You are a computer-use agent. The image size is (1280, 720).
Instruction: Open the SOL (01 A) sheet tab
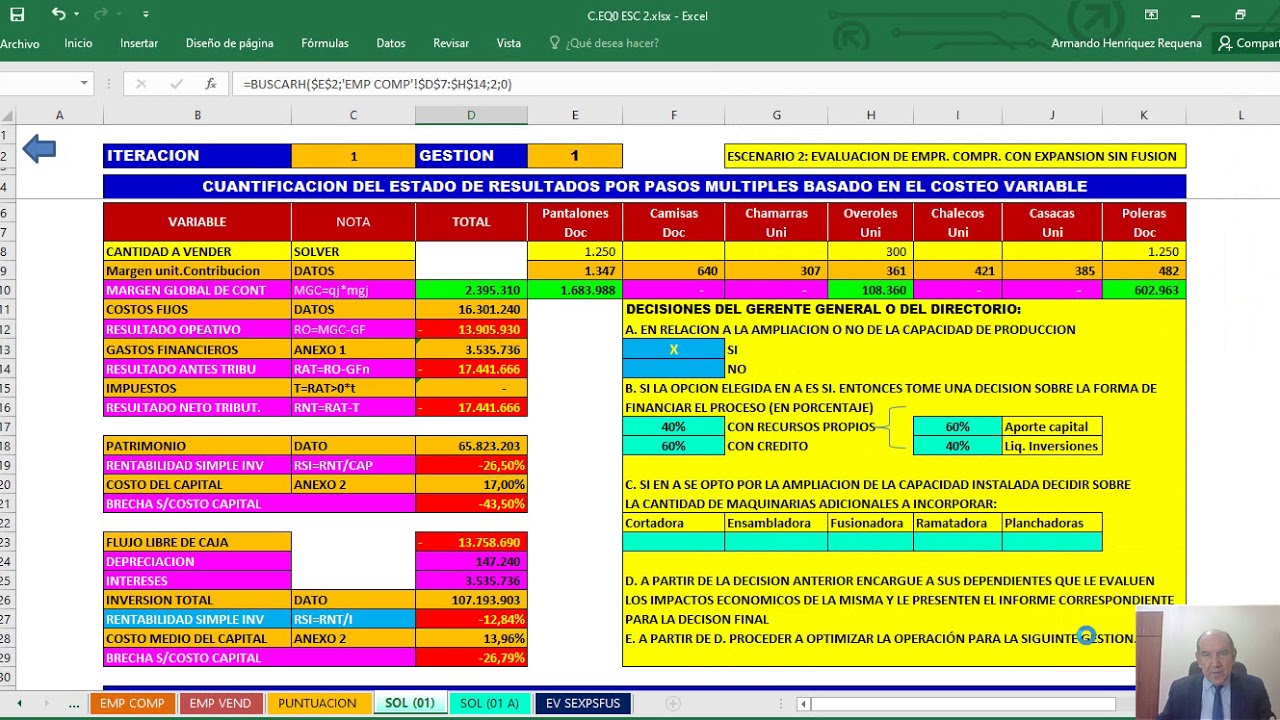489,703
